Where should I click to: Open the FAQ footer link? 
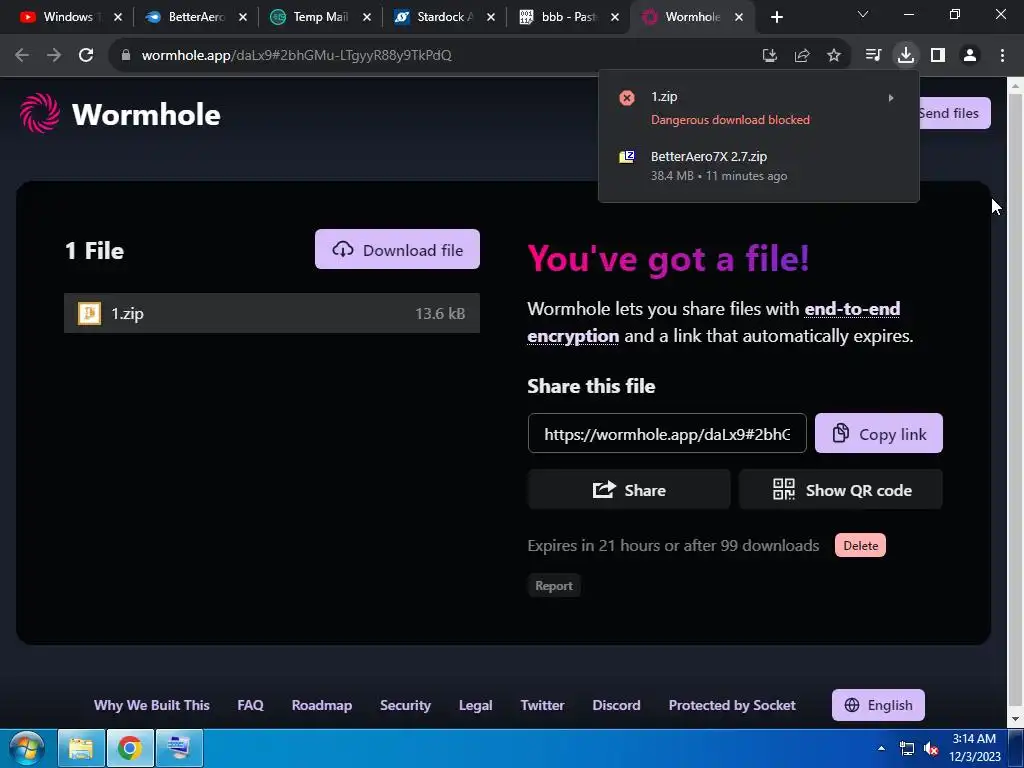[x=250, y=705]
